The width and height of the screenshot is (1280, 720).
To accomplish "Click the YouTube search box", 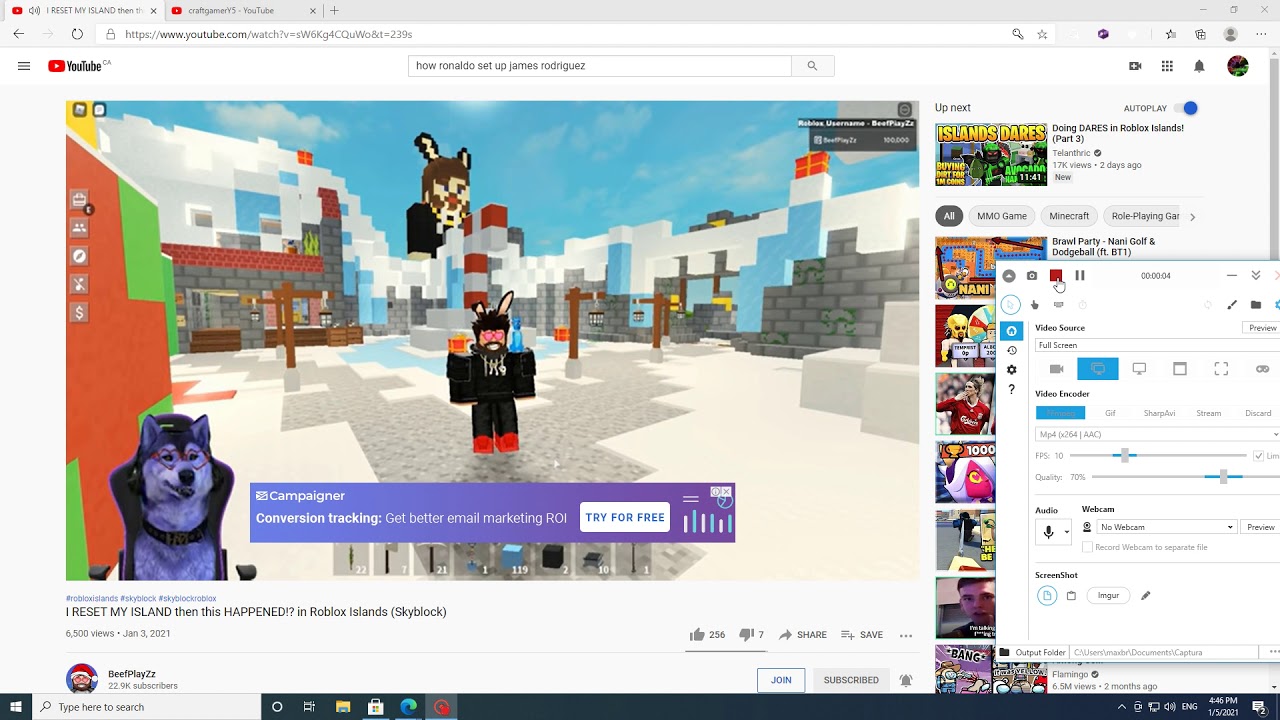I will pyautogui.click(x=600, y=66).
